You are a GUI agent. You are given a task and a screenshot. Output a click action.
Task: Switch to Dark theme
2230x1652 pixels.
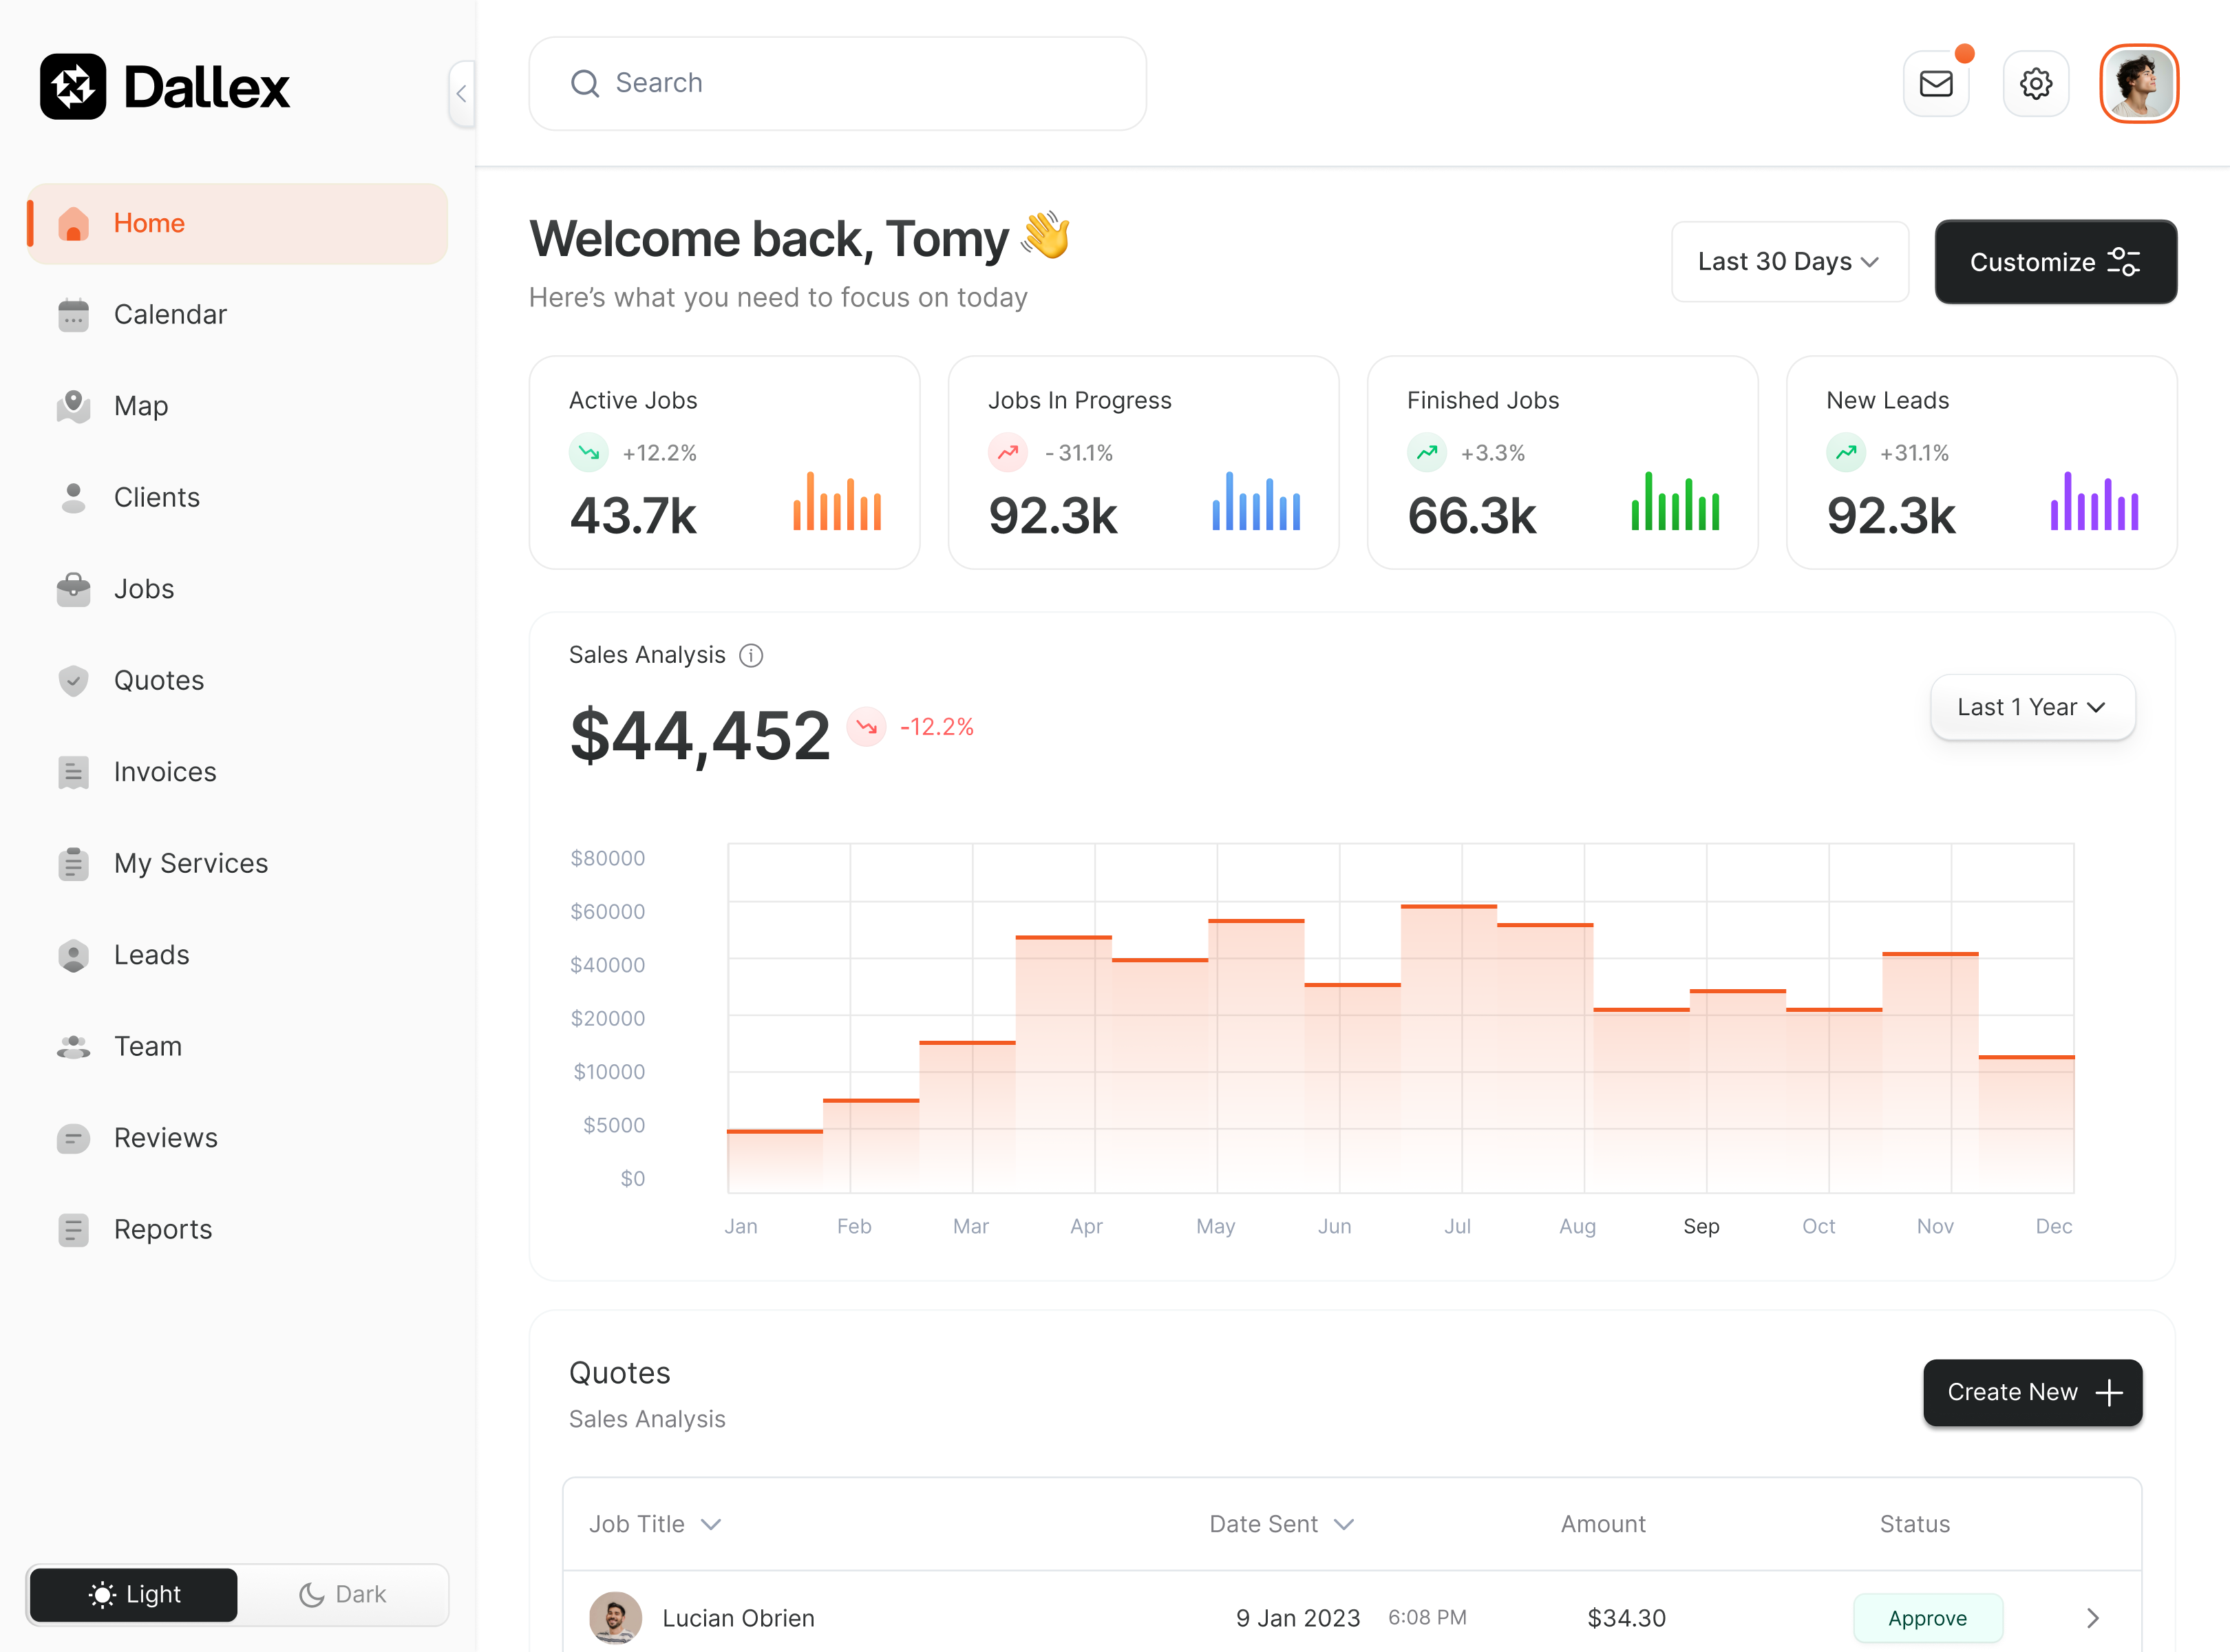coord(343,1594)
